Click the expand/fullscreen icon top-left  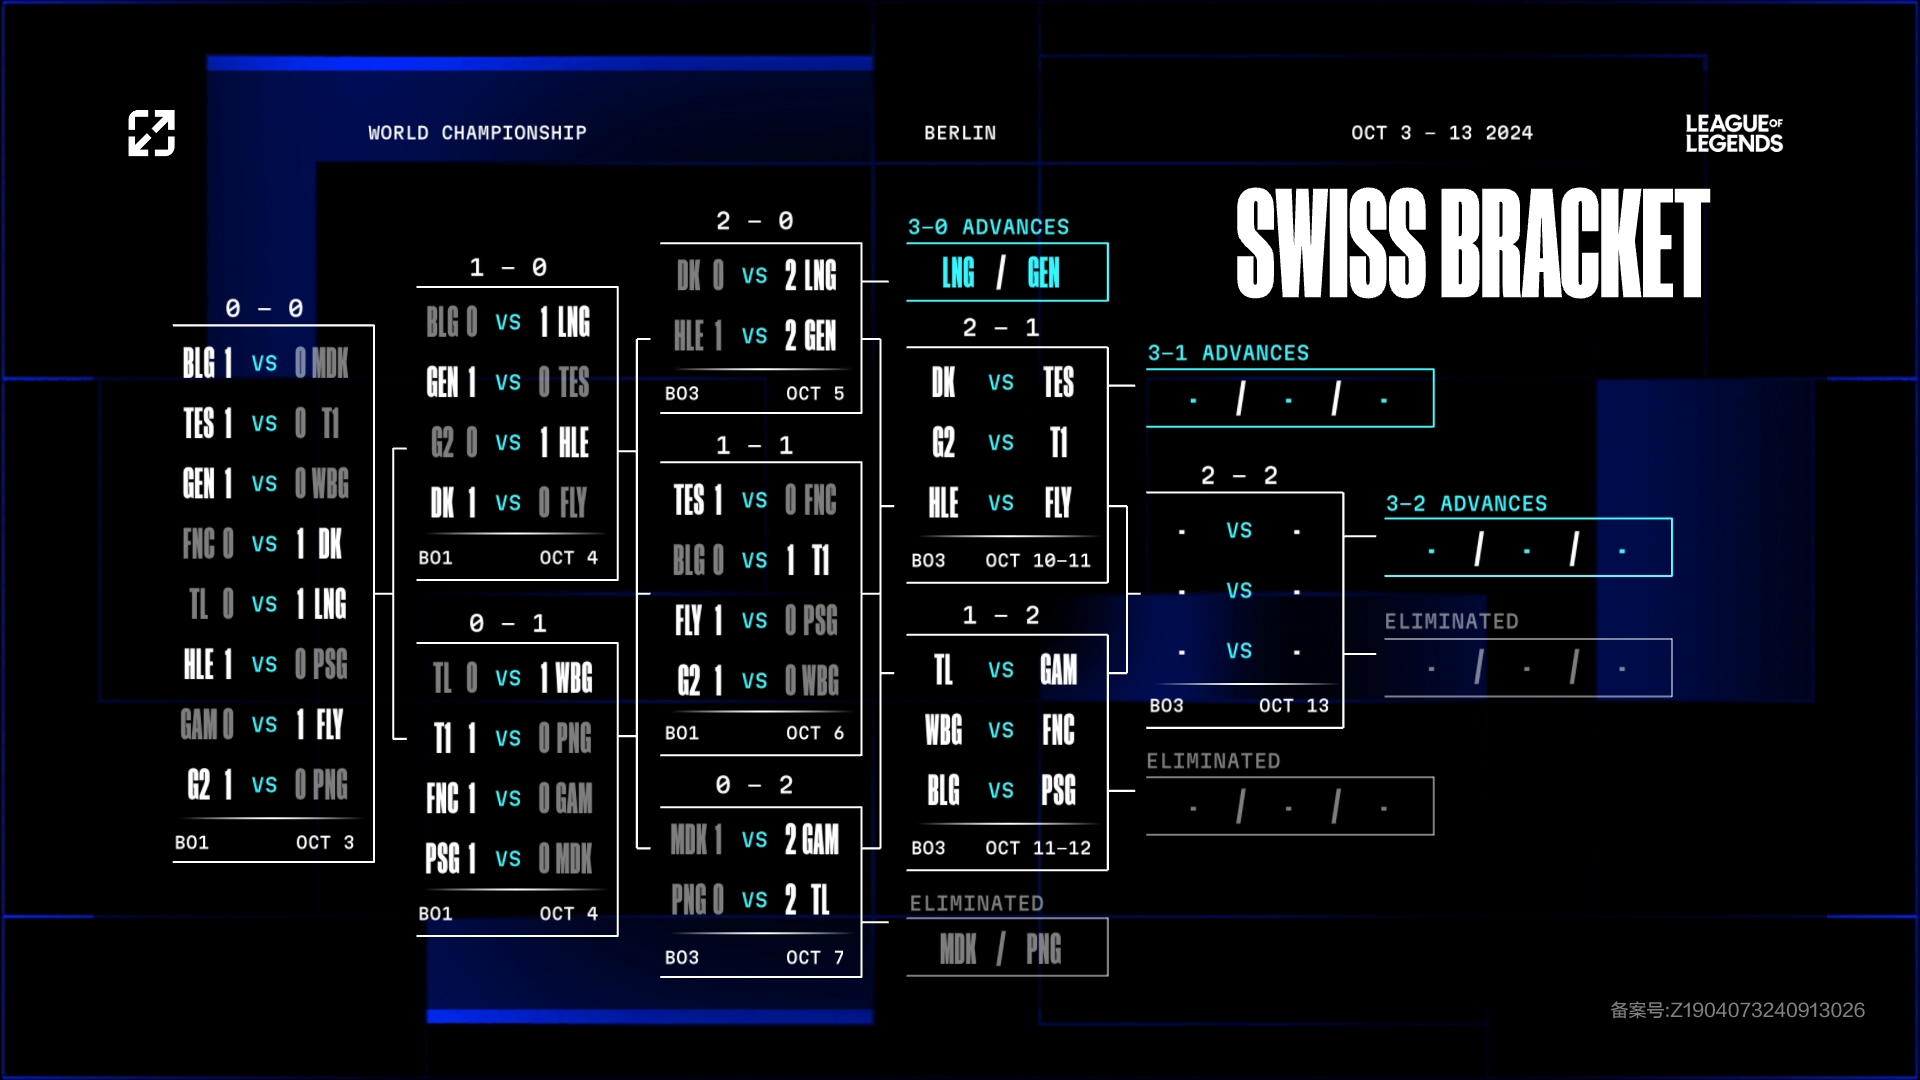(148, 131)
